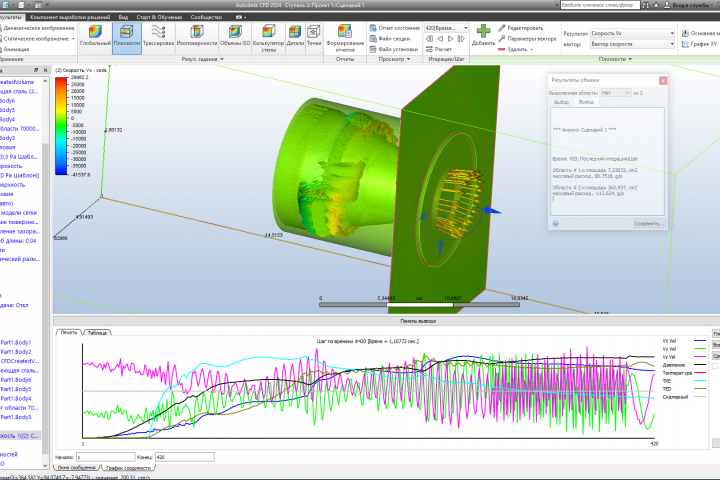Open Выделенная область Нет combo box
This screenshot has width=720, height=480.
pos(616,93)
